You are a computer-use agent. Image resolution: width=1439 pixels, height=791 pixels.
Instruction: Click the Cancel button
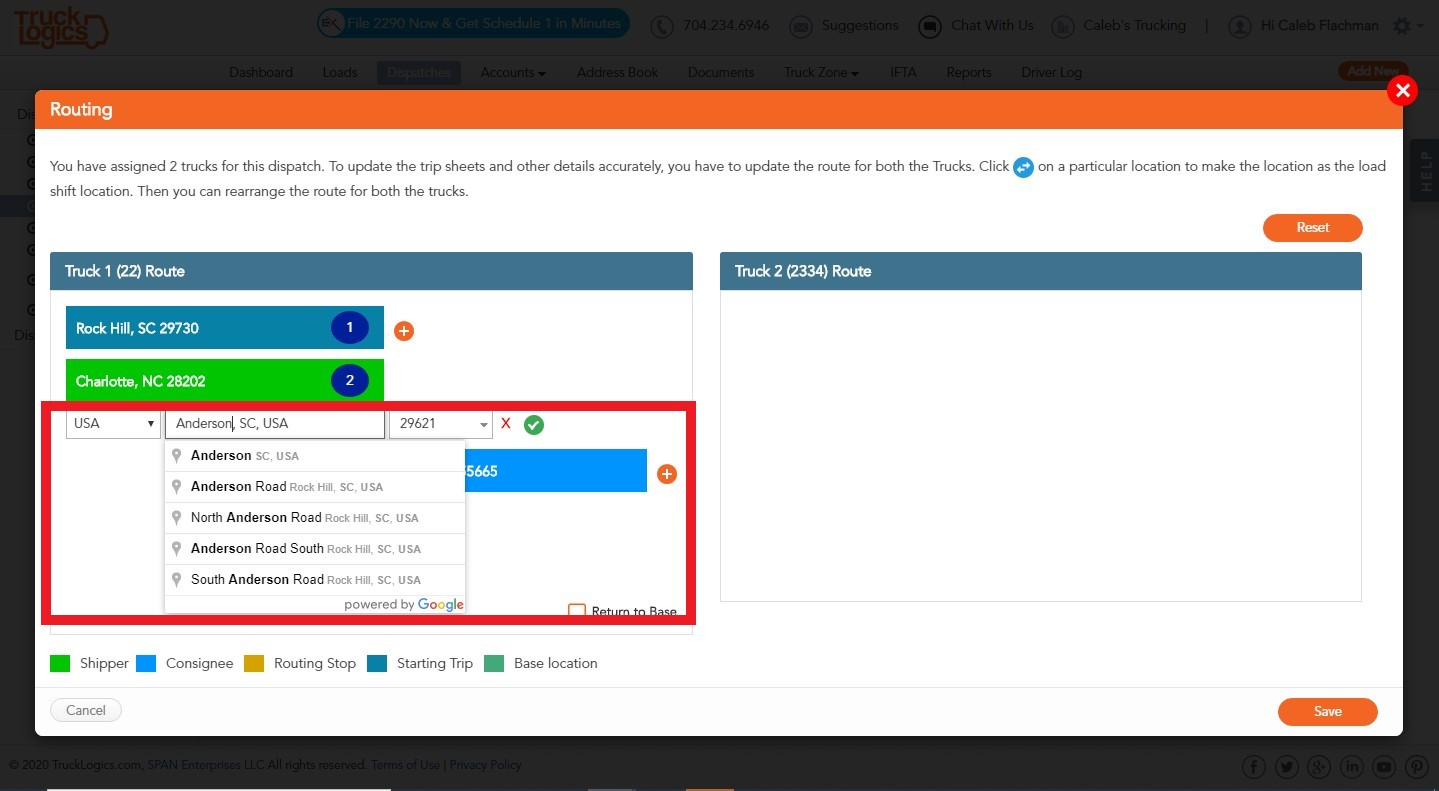pyautogui.click(x=86, y=710)
